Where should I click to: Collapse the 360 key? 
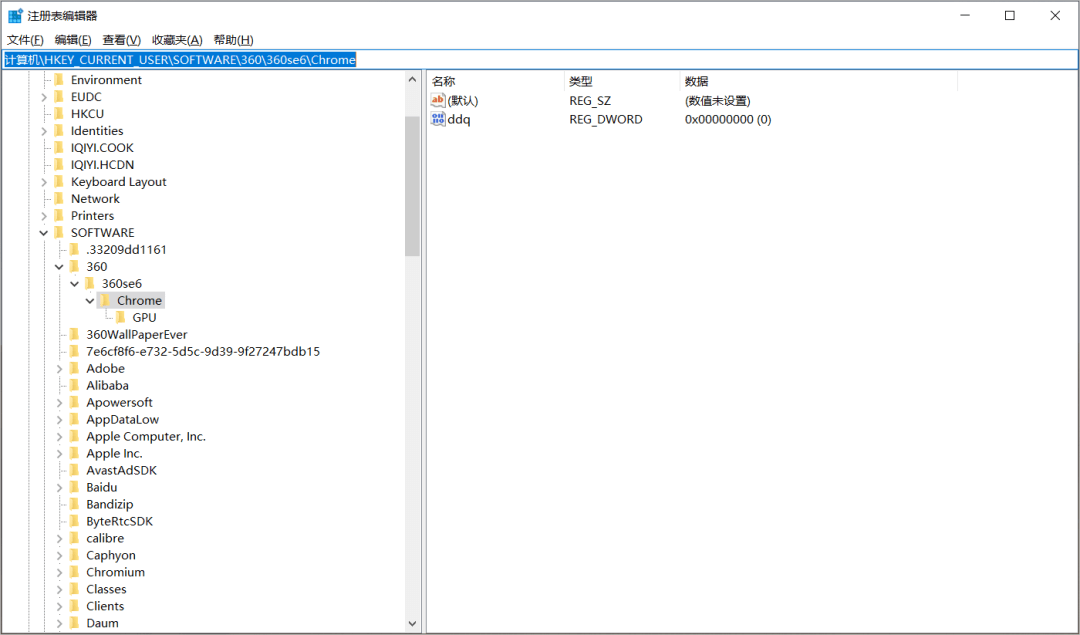pyautogui.click(x=59, y=267)
